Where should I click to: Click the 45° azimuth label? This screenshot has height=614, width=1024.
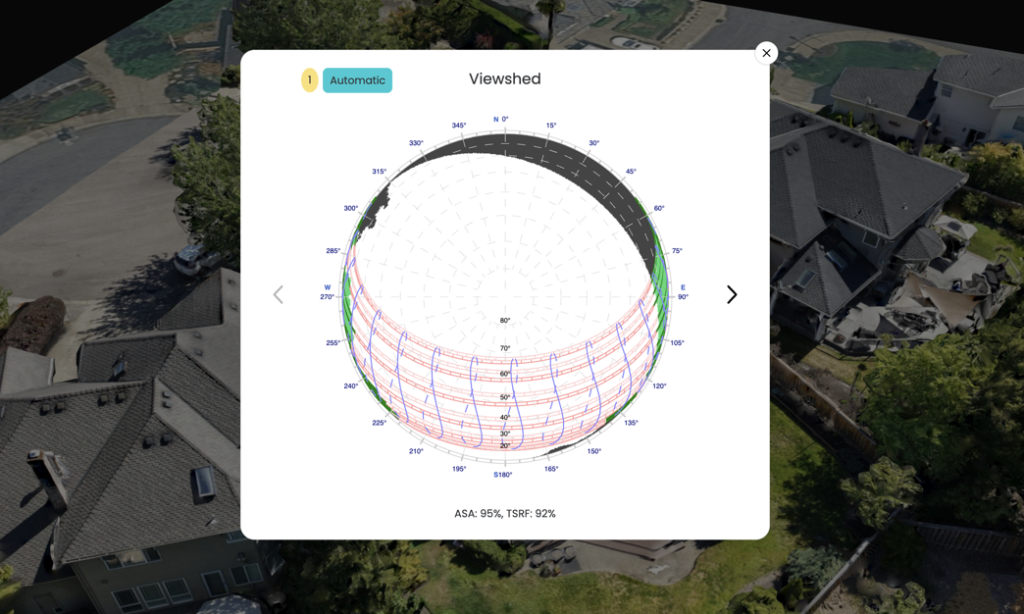[630, 172]
